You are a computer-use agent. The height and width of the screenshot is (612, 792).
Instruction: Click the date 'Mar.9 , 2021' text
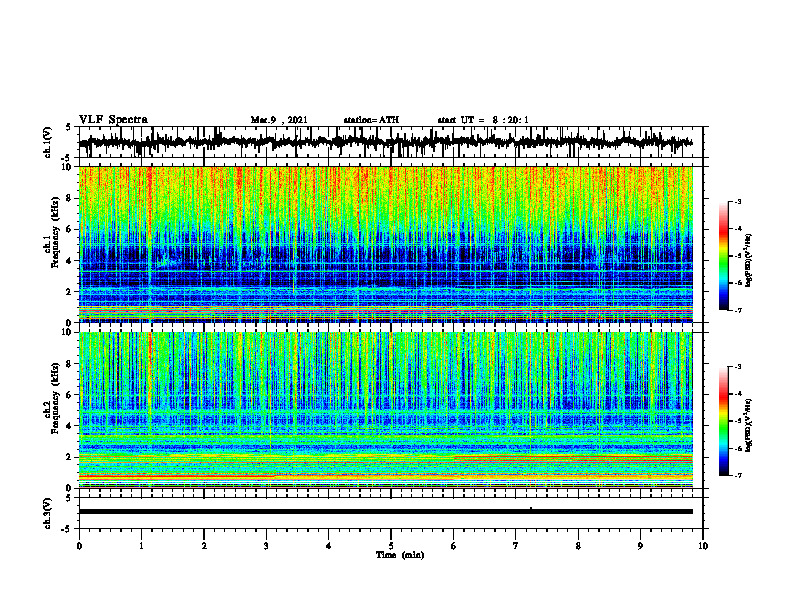pos(279,120)
